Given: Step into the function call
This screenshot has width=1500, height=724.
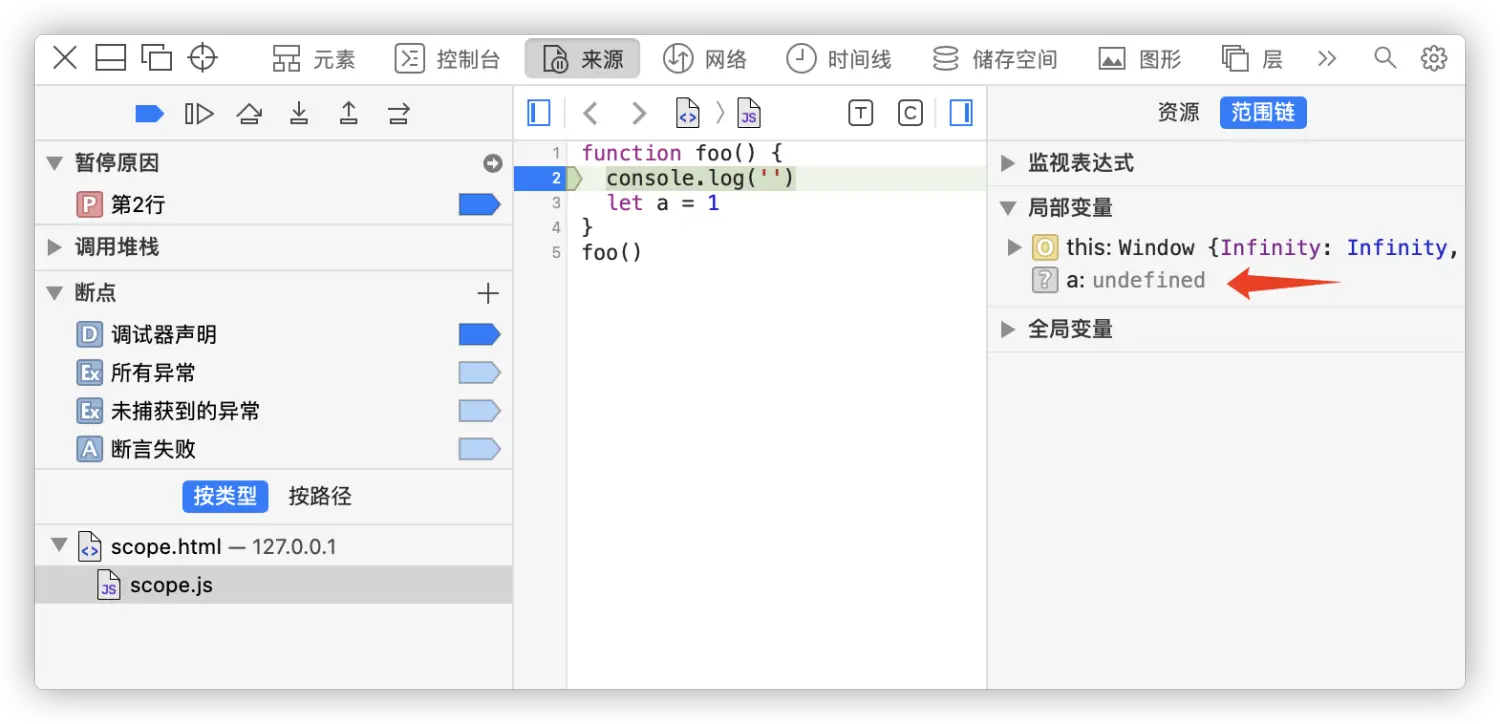Looking at the screenshot, I should (x=299, y=113).
